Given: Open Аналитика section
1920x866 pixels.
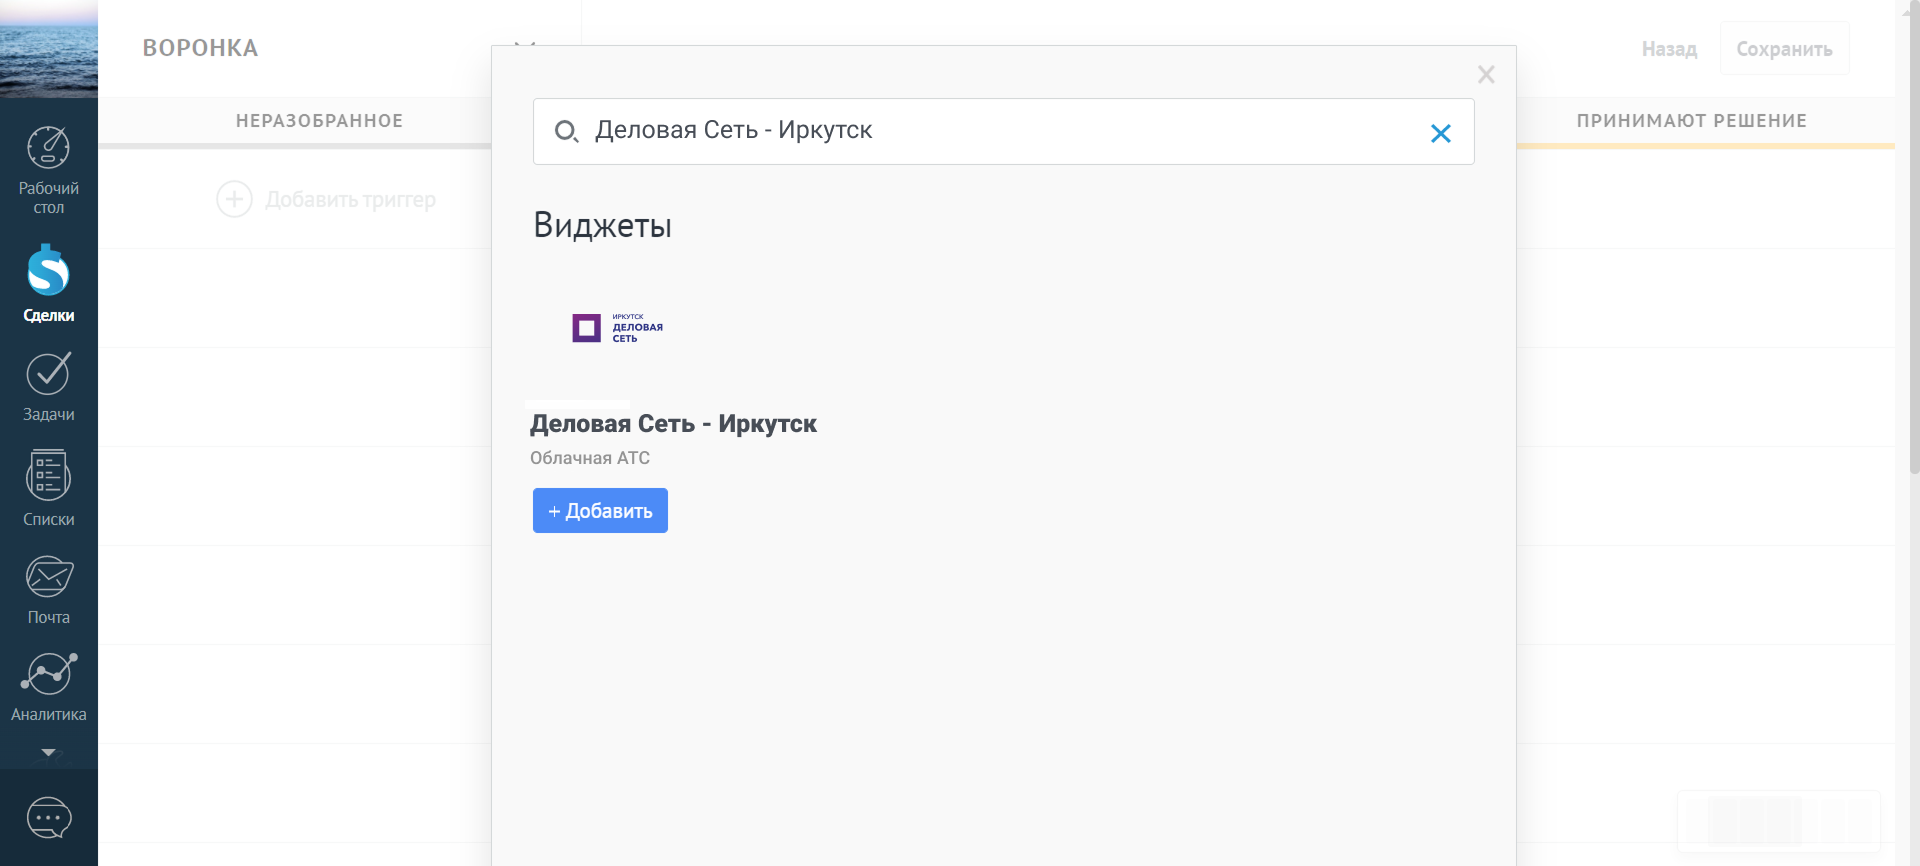Looking at the screenshot, I should 48,687.
